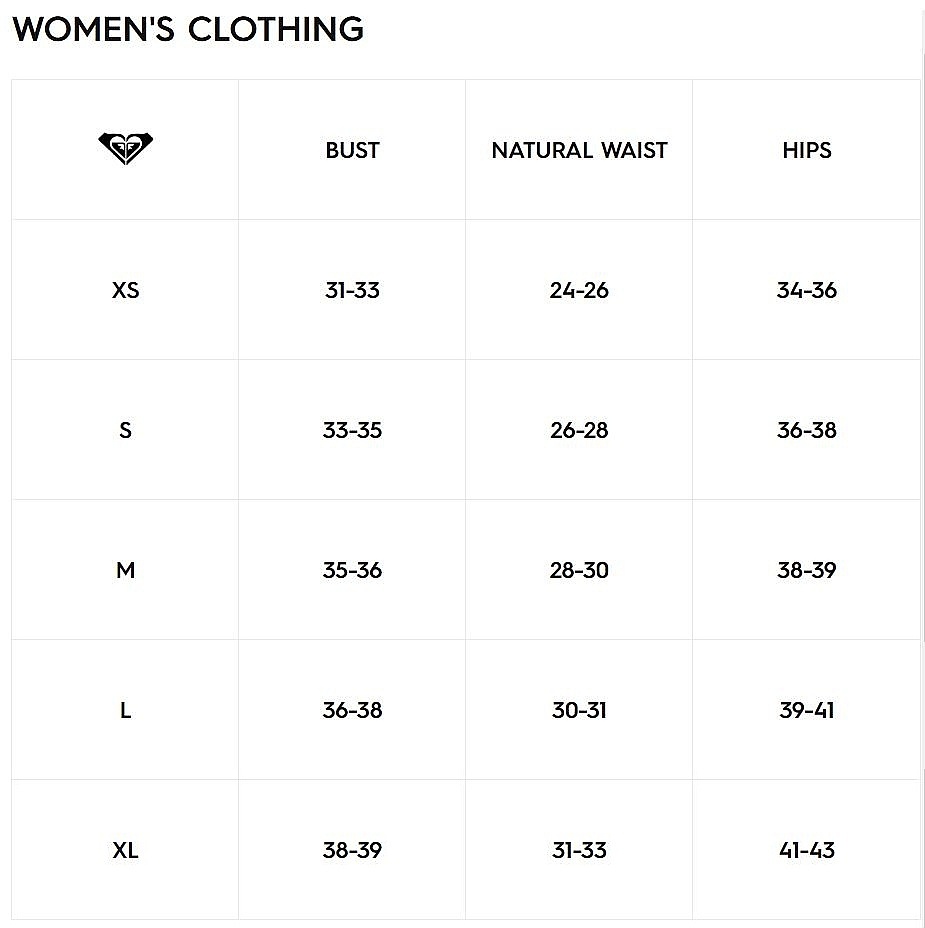925x928 pixels.
Task: Click the 31-33 bust cell for XS
Action: point(352,290)
